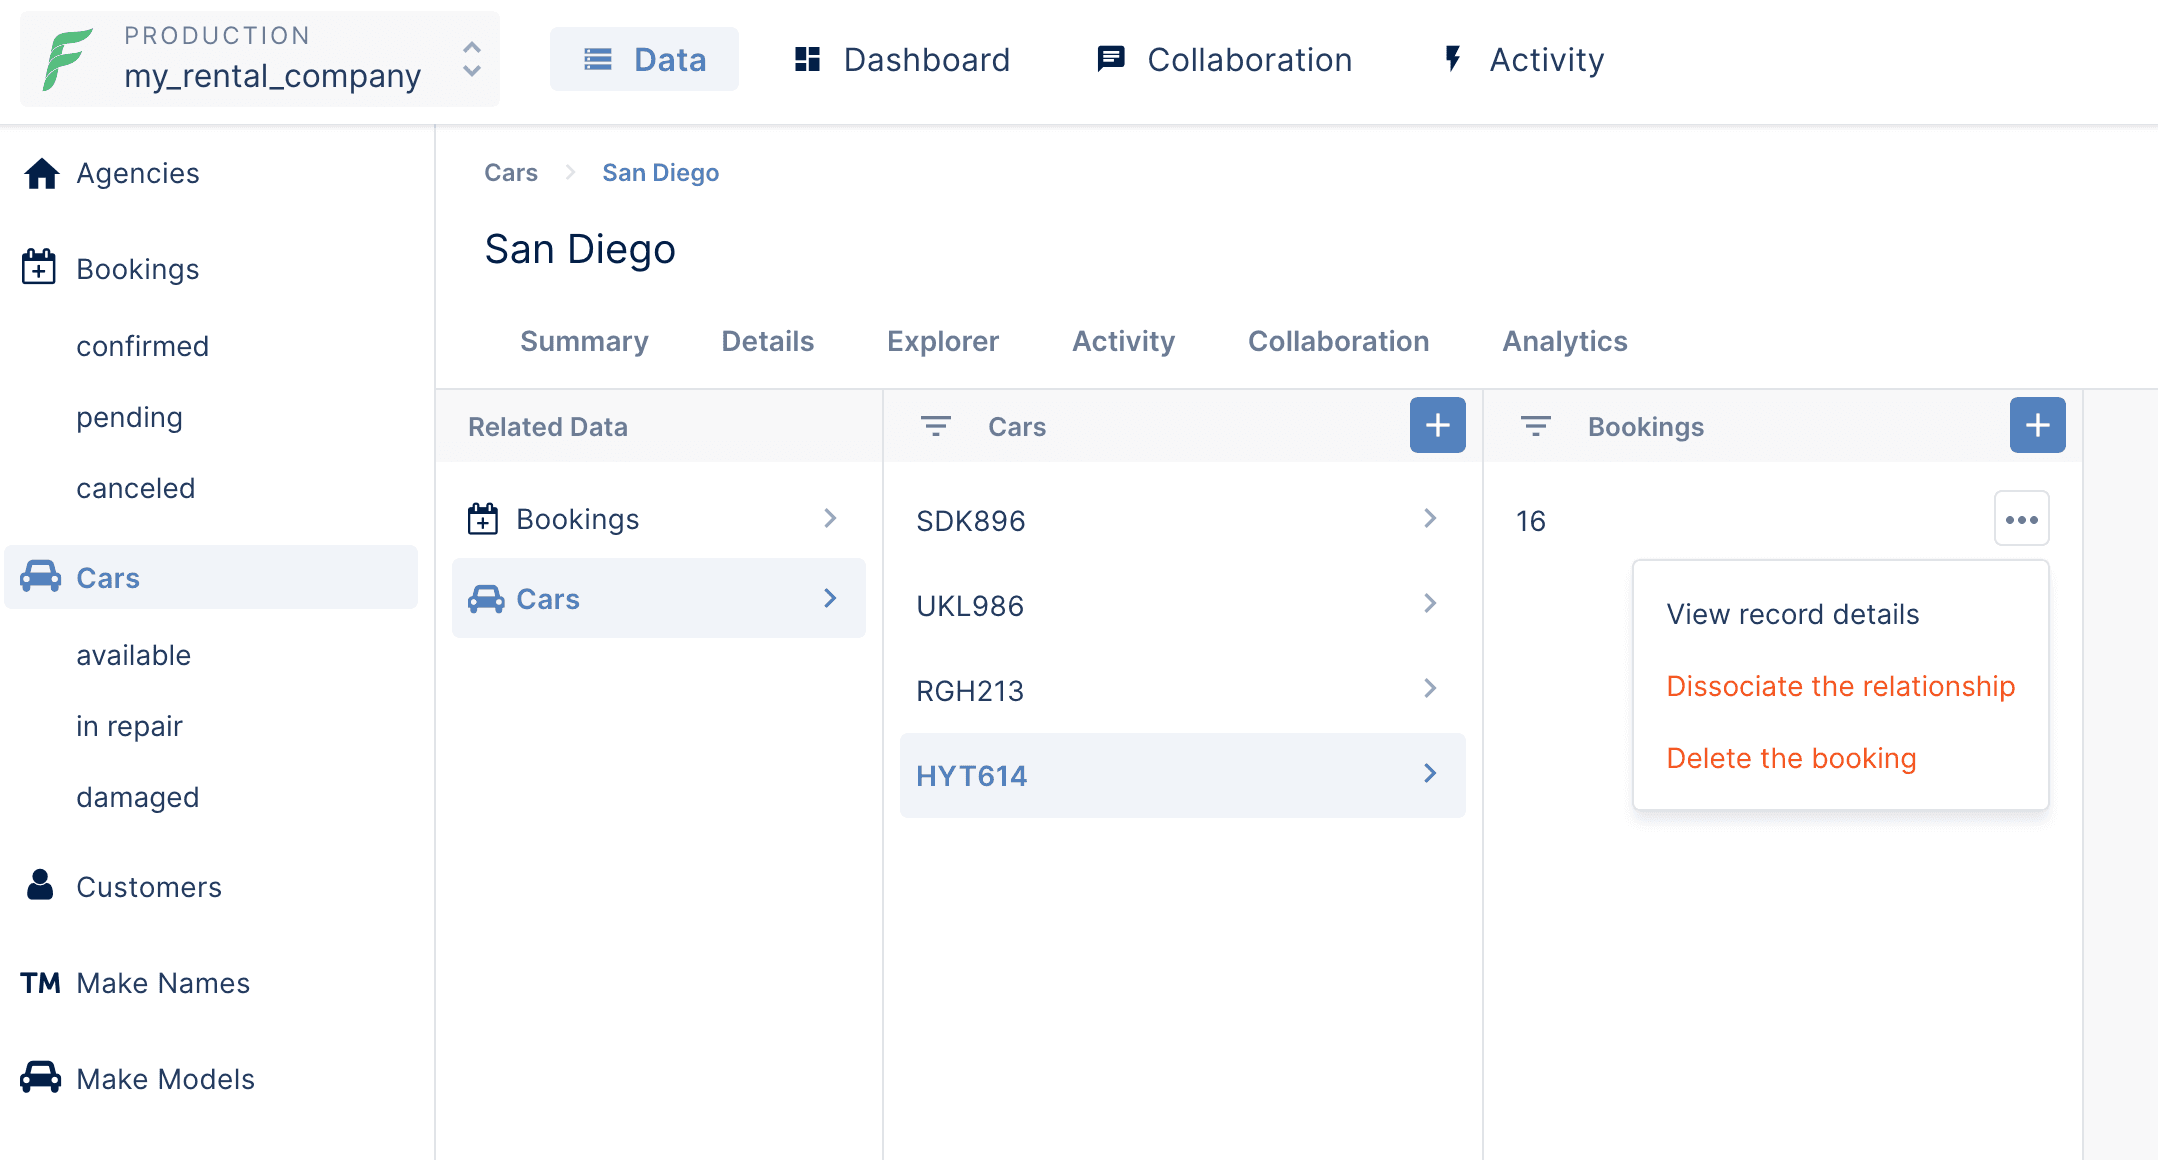The image size is (2158, 1160).
Task: Open the project environment switcher arrows
Action: (472, 59)
